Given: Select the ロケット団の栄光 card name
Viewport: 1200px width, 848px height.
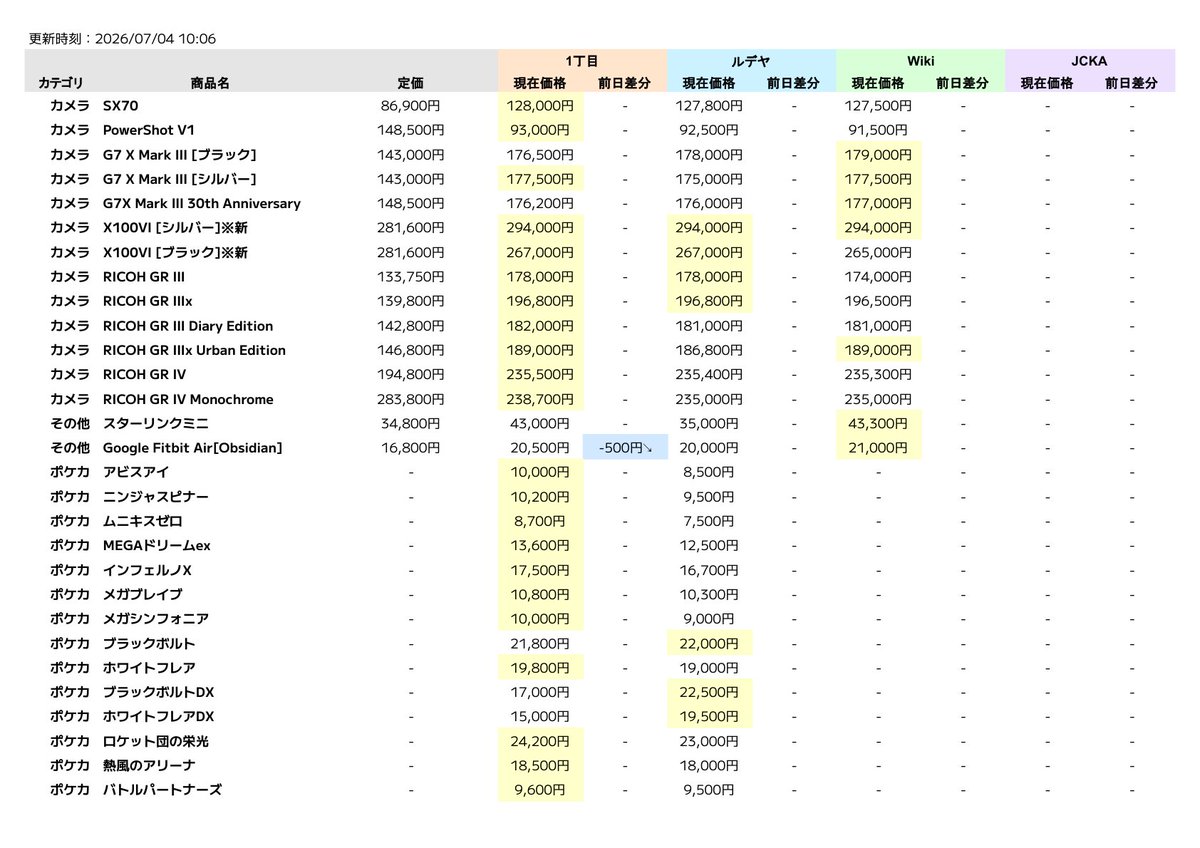Looking at the screenshot, I should tap(156, 742).
